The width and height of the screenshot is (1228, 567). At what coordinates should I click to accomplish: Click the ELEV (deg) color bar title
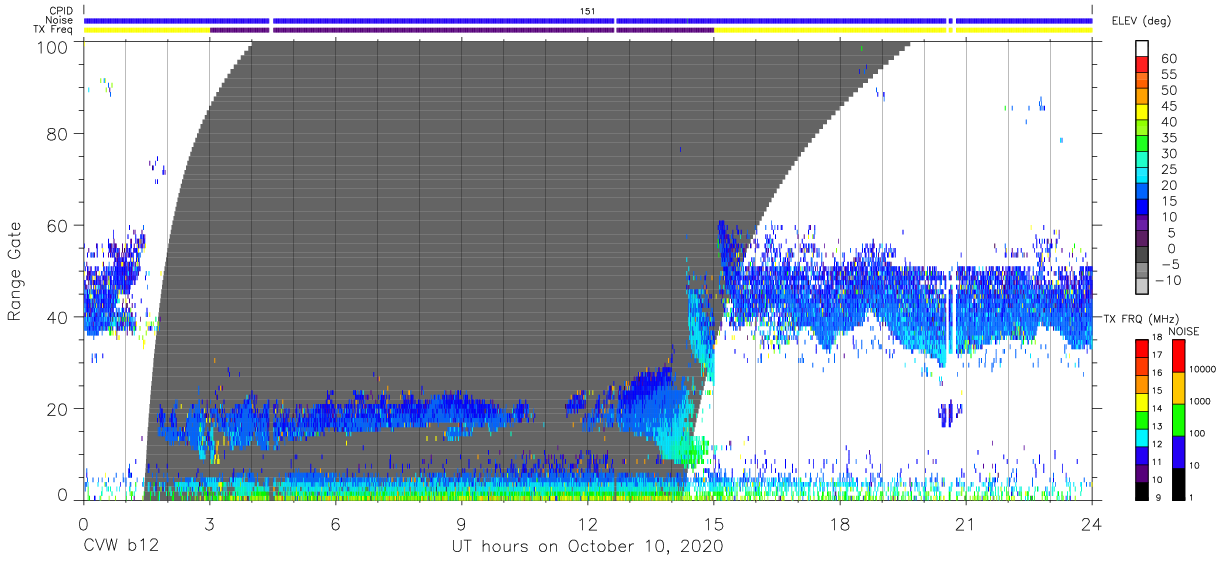1141,20
